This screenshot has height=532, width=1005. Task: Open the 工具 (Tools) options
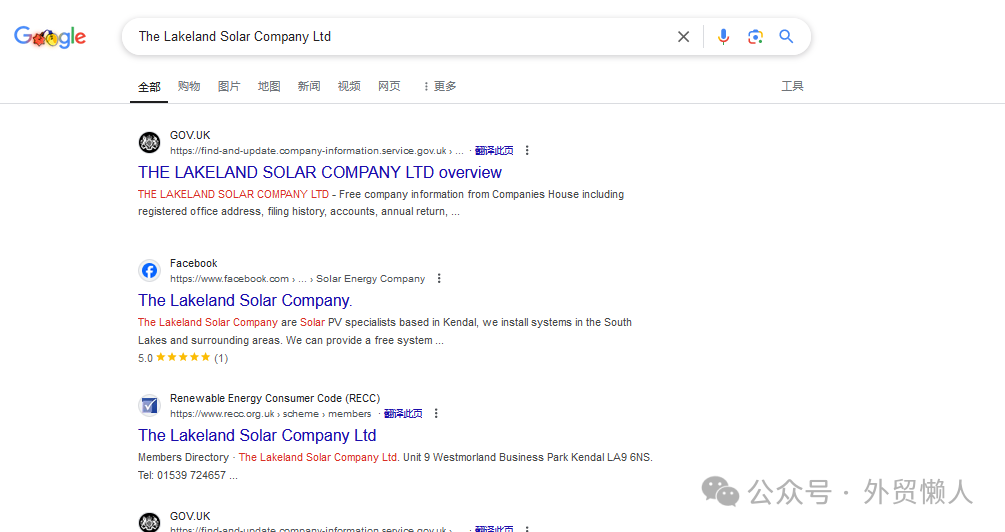point(792,86)
